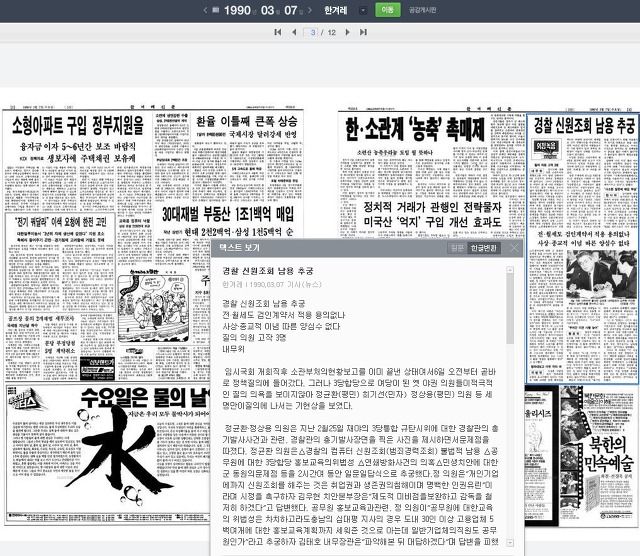Open 수요일은 물의 날 advertisement

point(108,454)
